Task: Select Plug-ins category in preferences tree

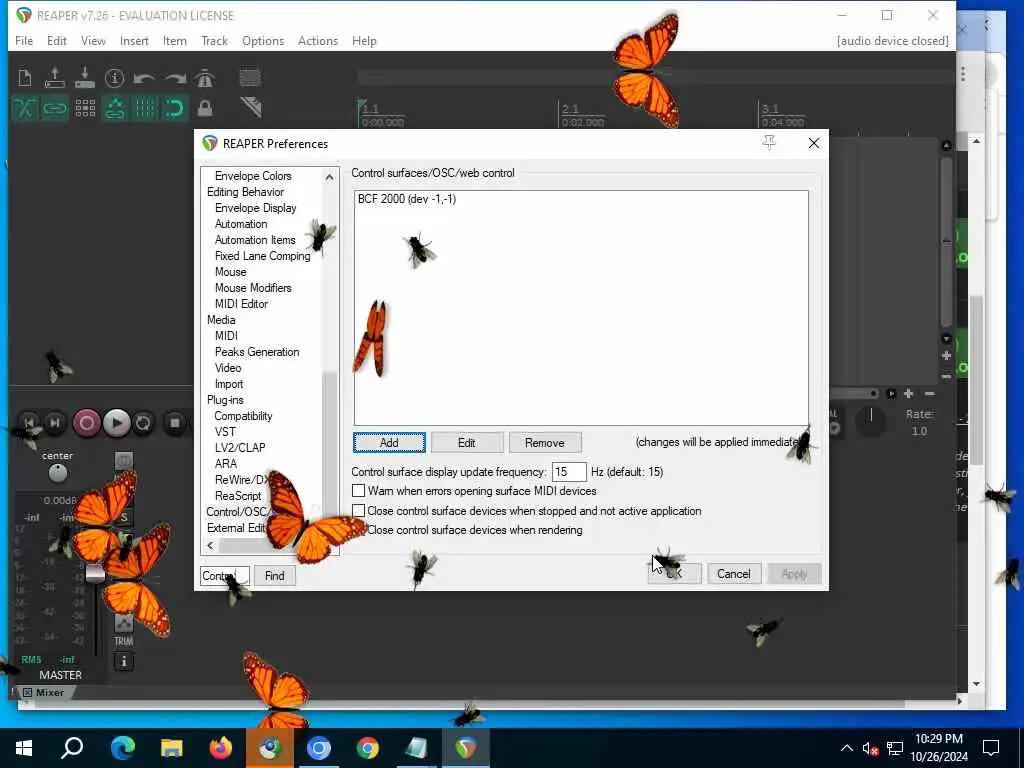Action: coord(225,400)
